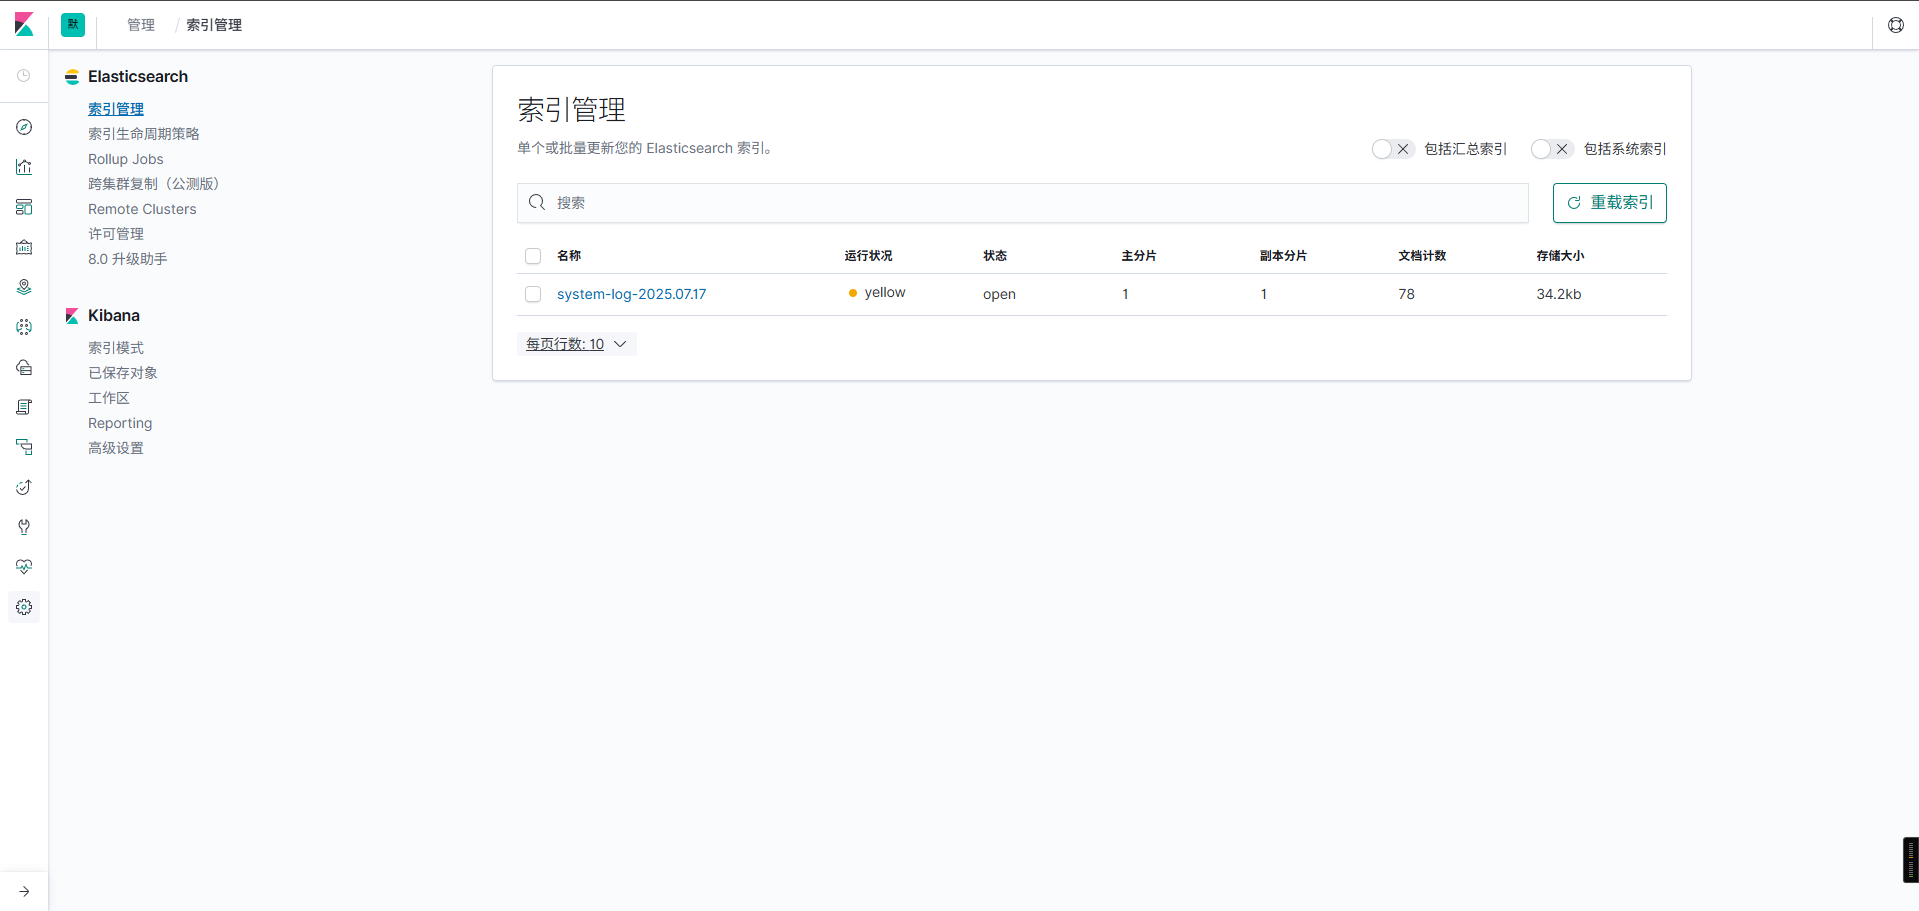Select the Visualize chart icon in sidebar
1919x911 pixels.
[24, 167]
